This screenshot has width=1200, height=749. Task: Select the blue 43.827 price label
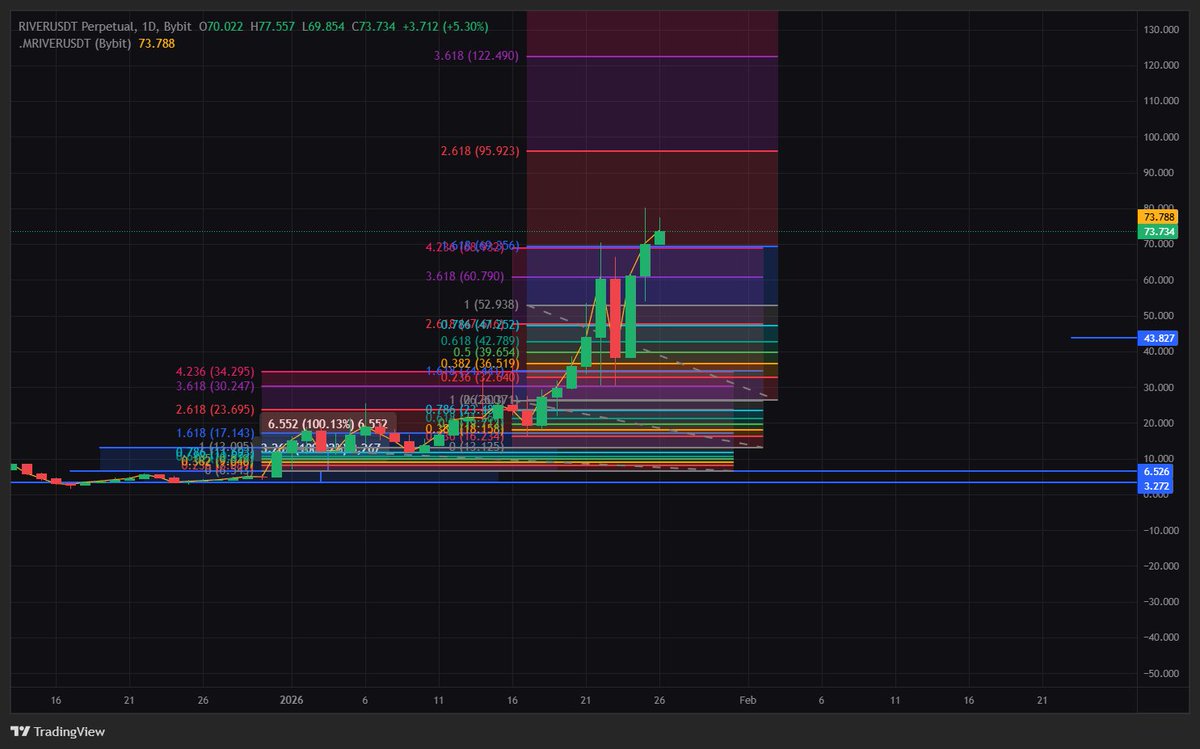pyautogui.click(x=1158, y=338)
